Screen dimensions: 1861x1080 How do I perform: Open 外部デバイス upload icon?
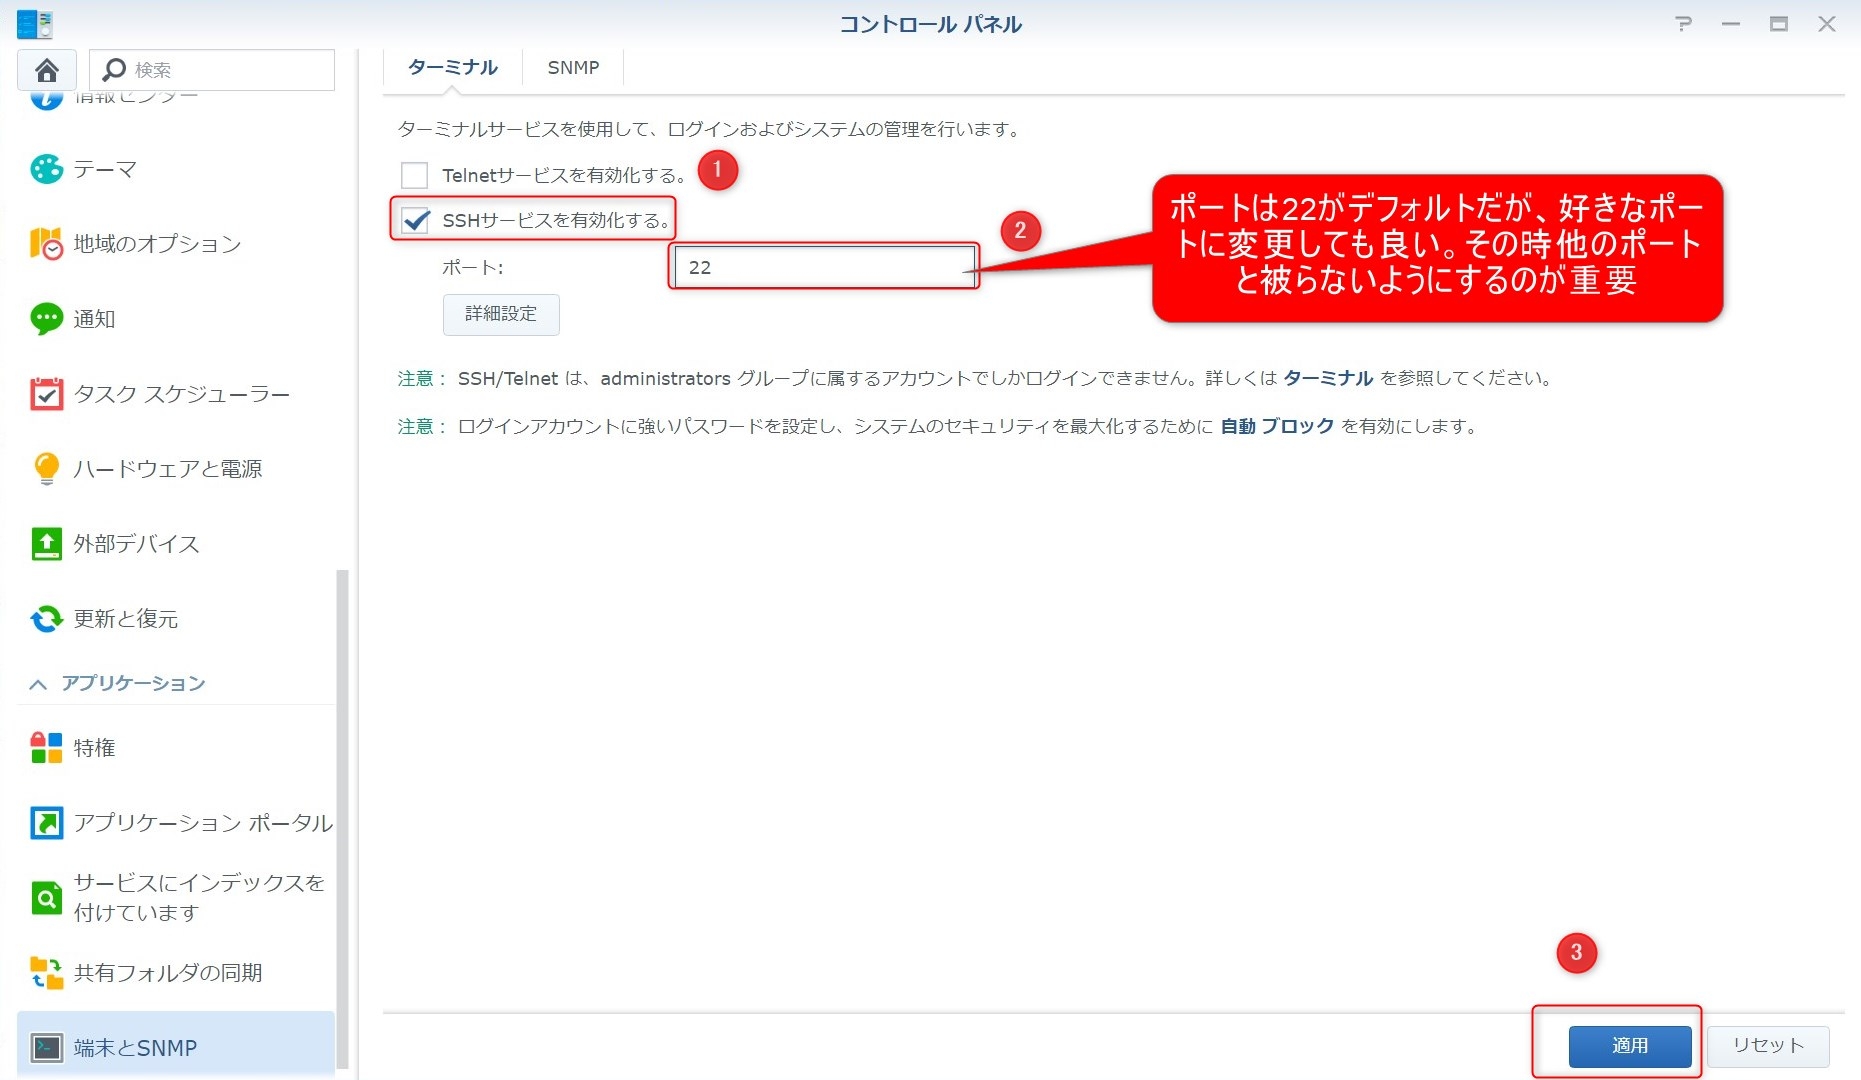click(x=46, y=544)
